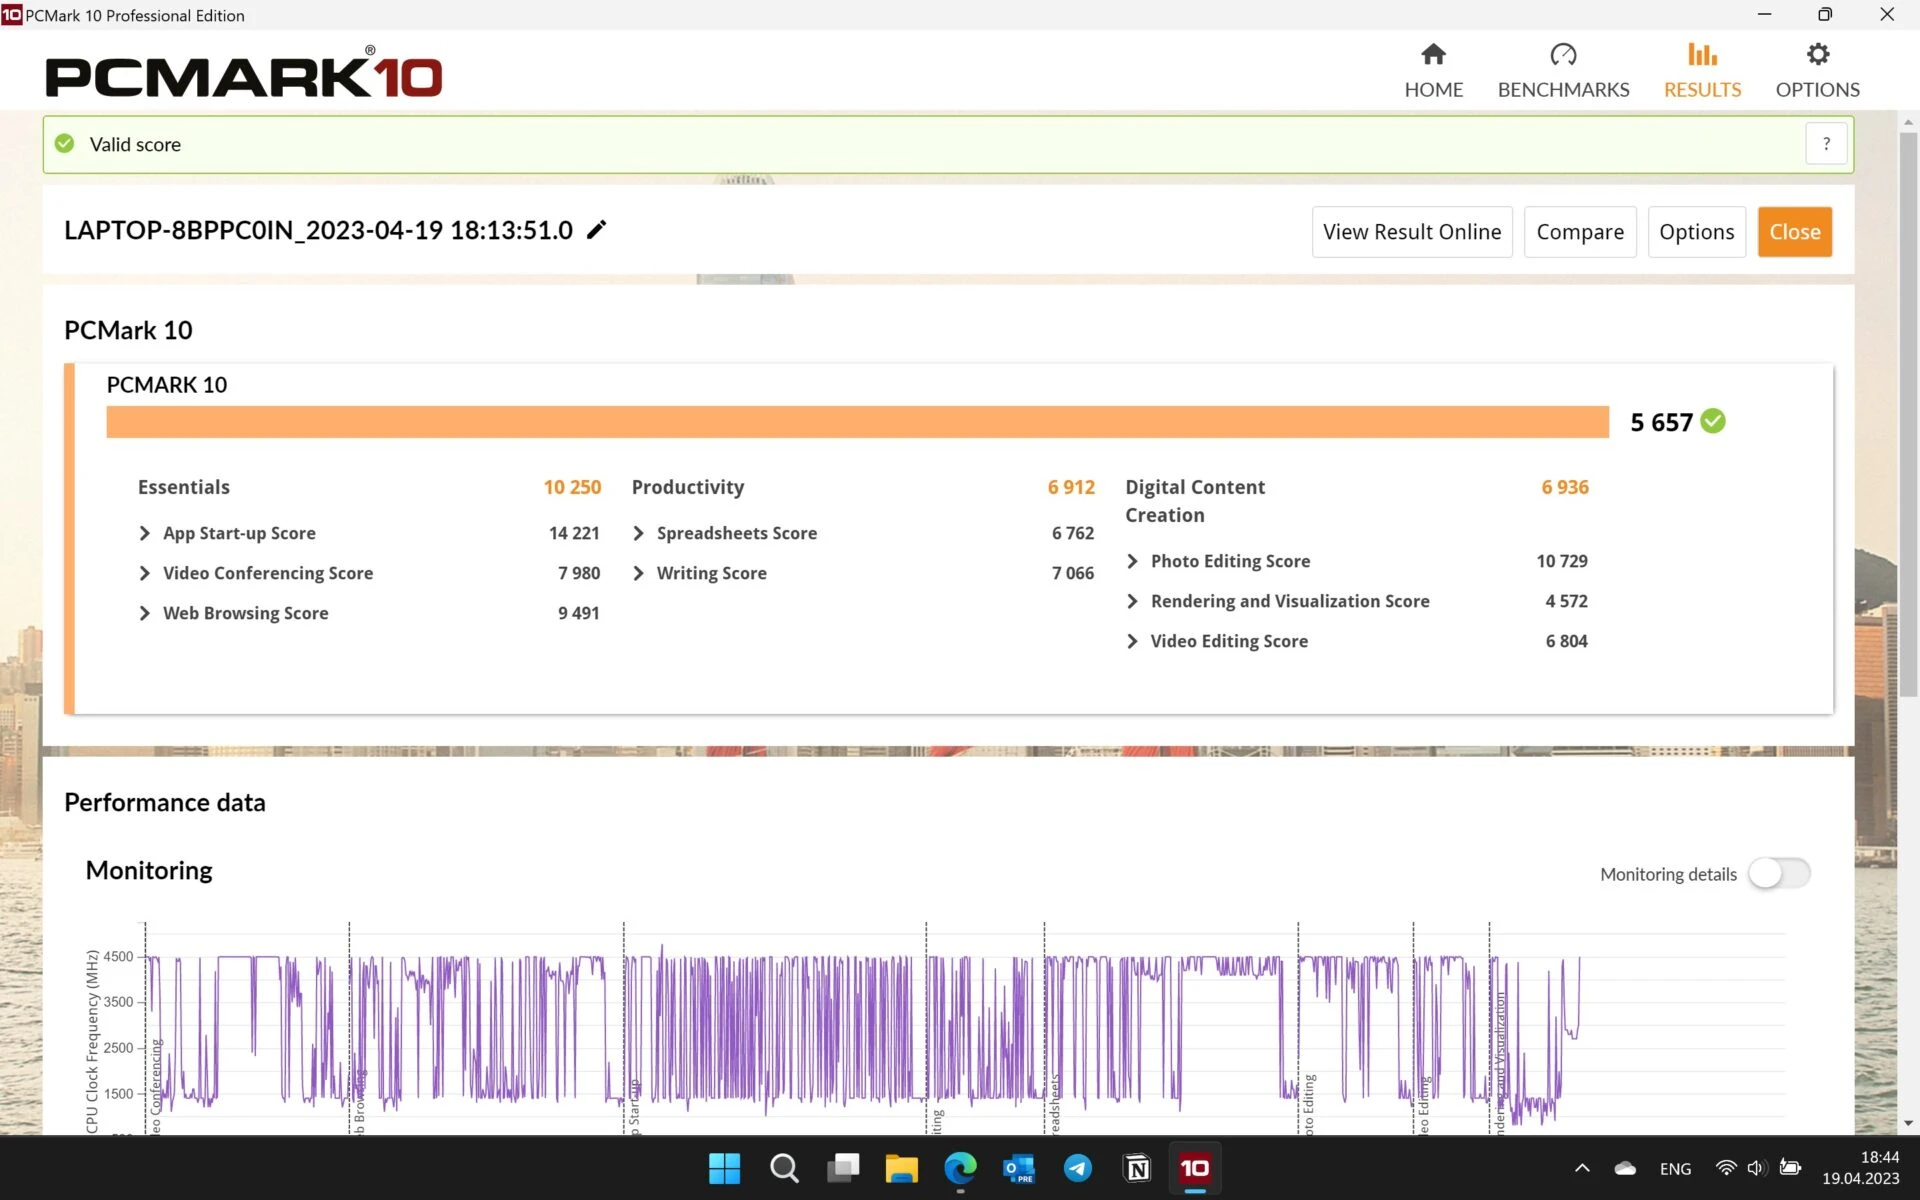
Task: Expand Video Conferencing Score details
Action: pyautogui.click(x=145, y=573)
